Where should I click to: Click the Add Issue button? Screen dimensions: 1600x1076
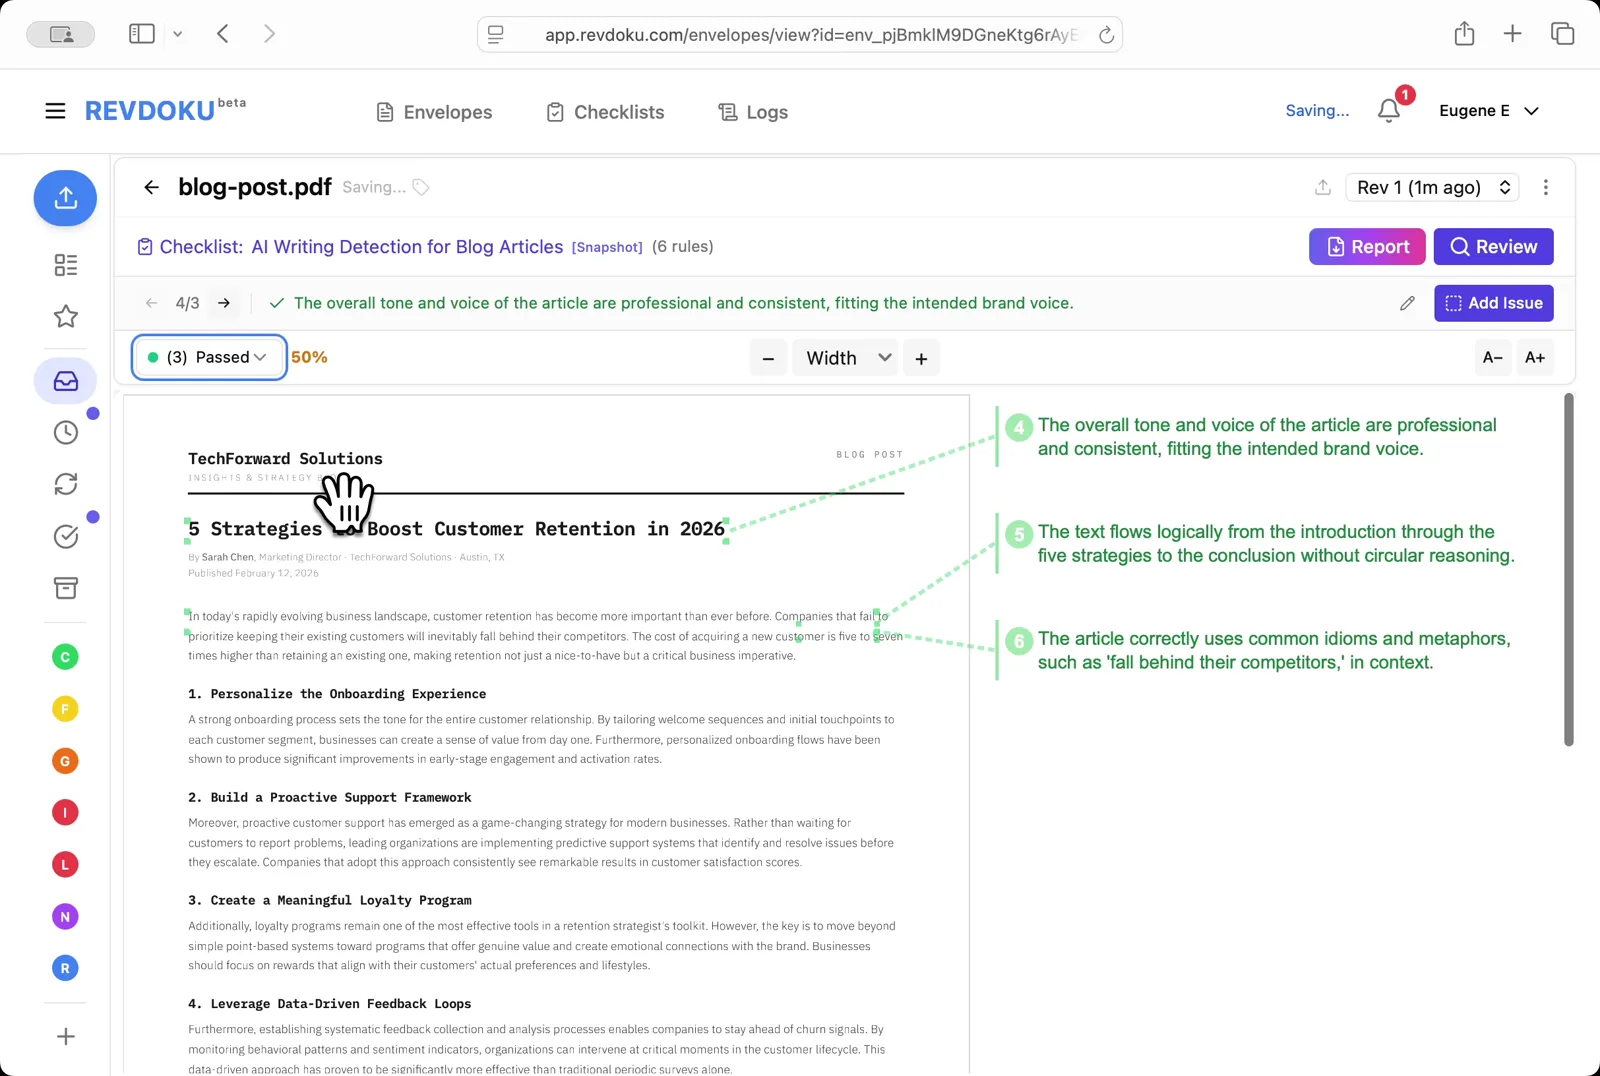tap(1493, 303)
